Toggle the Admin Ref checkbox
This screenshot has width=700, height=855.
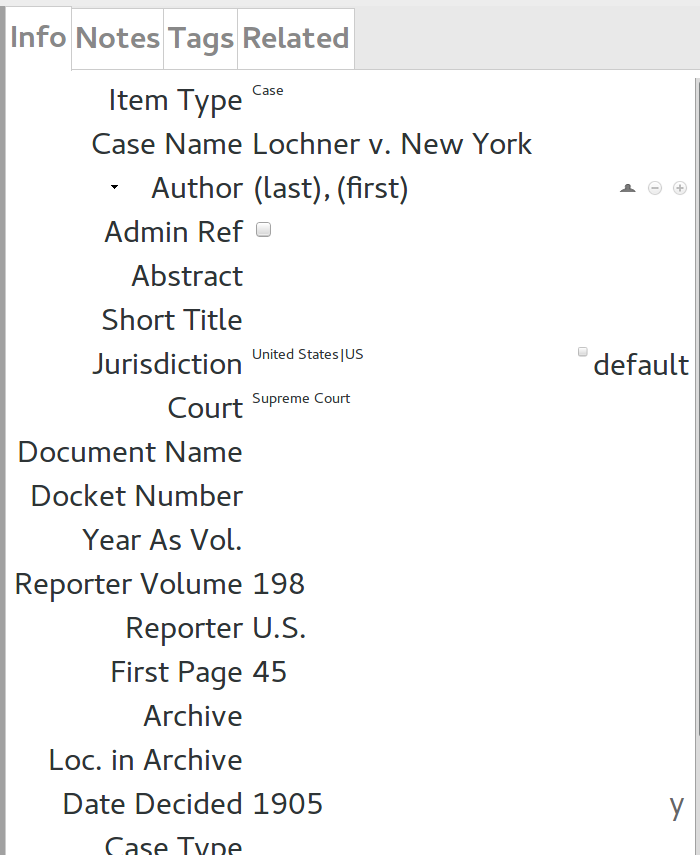pos(263,230)
